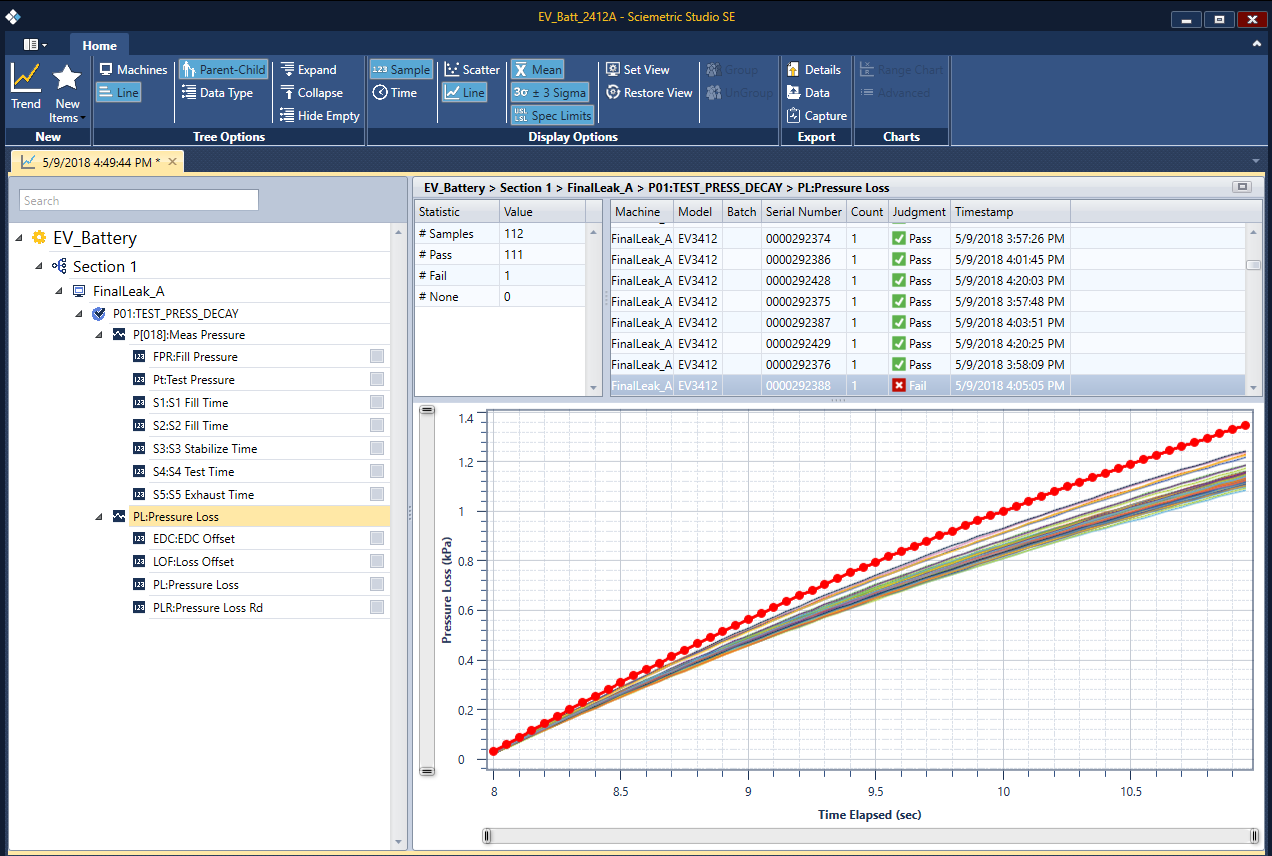
Task: Toggle the Mean display option
Action: pos(537,70)
